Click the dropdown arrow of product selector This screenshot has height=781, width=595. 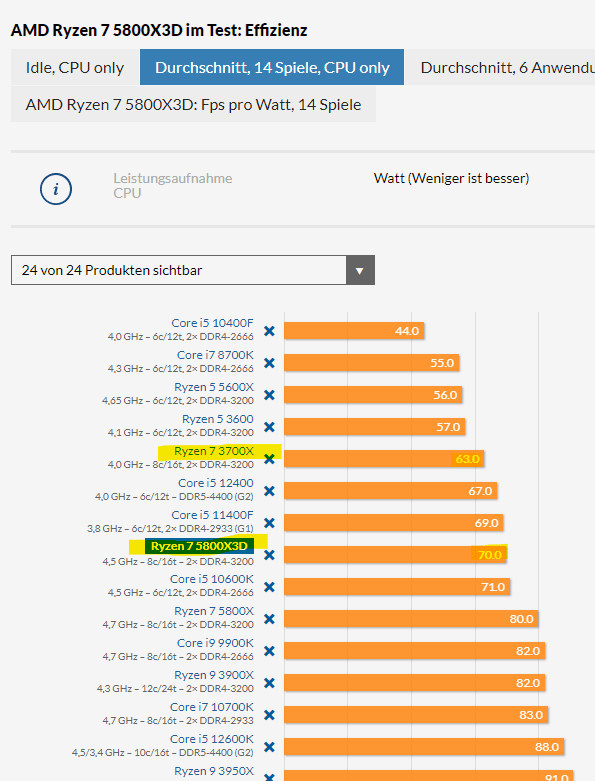tap(360, 270)
